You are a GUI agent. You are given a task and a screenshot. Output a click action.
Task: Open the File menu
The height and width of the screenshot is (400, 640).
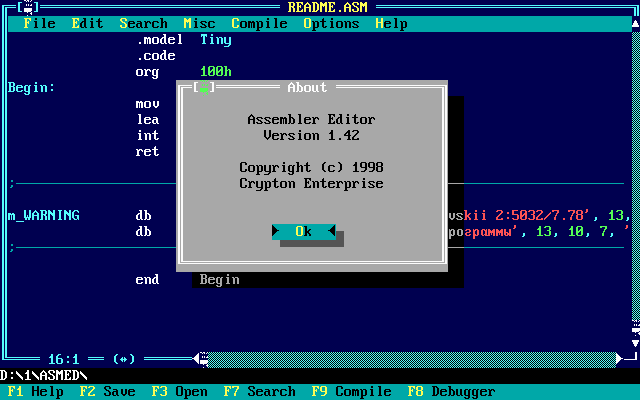point(40,24)
